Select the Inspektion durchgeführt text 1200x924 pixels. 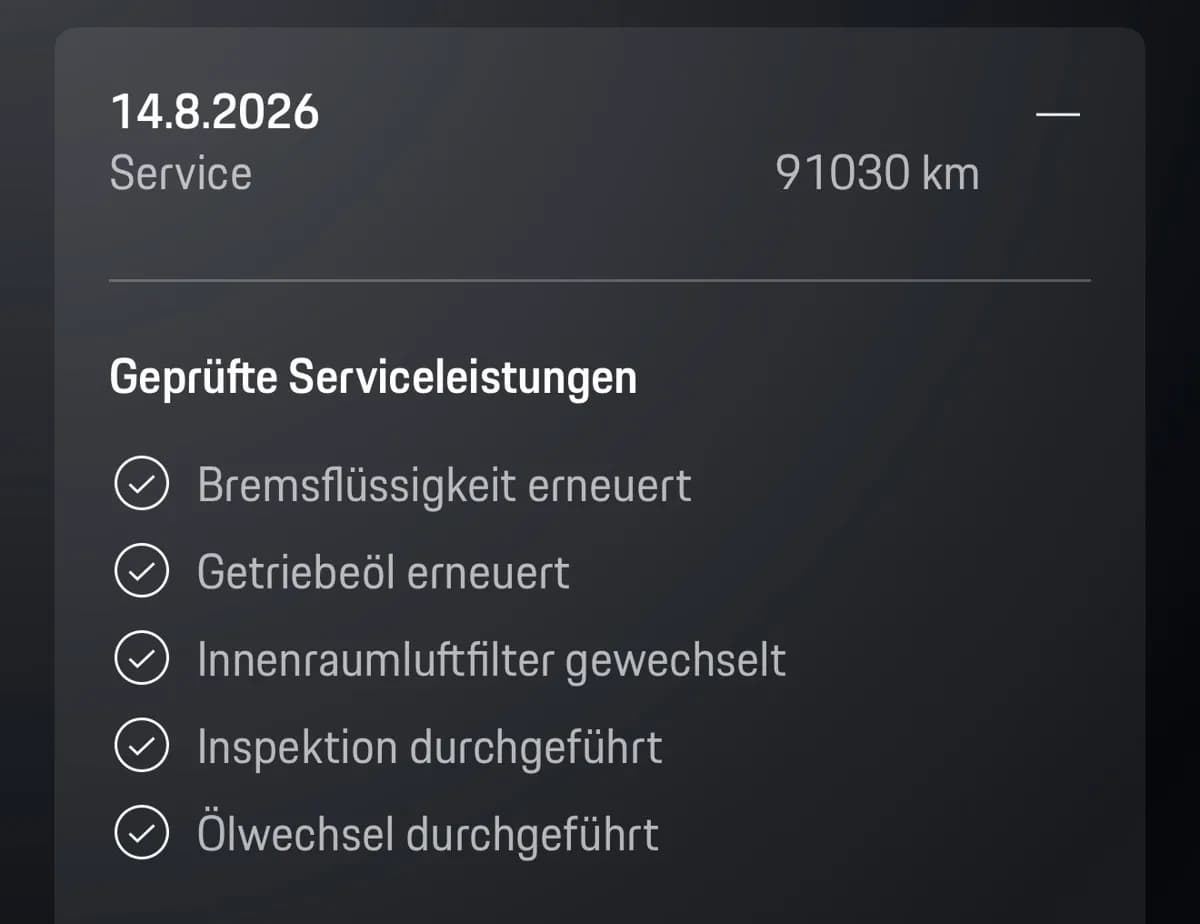(x=429, y=748)
